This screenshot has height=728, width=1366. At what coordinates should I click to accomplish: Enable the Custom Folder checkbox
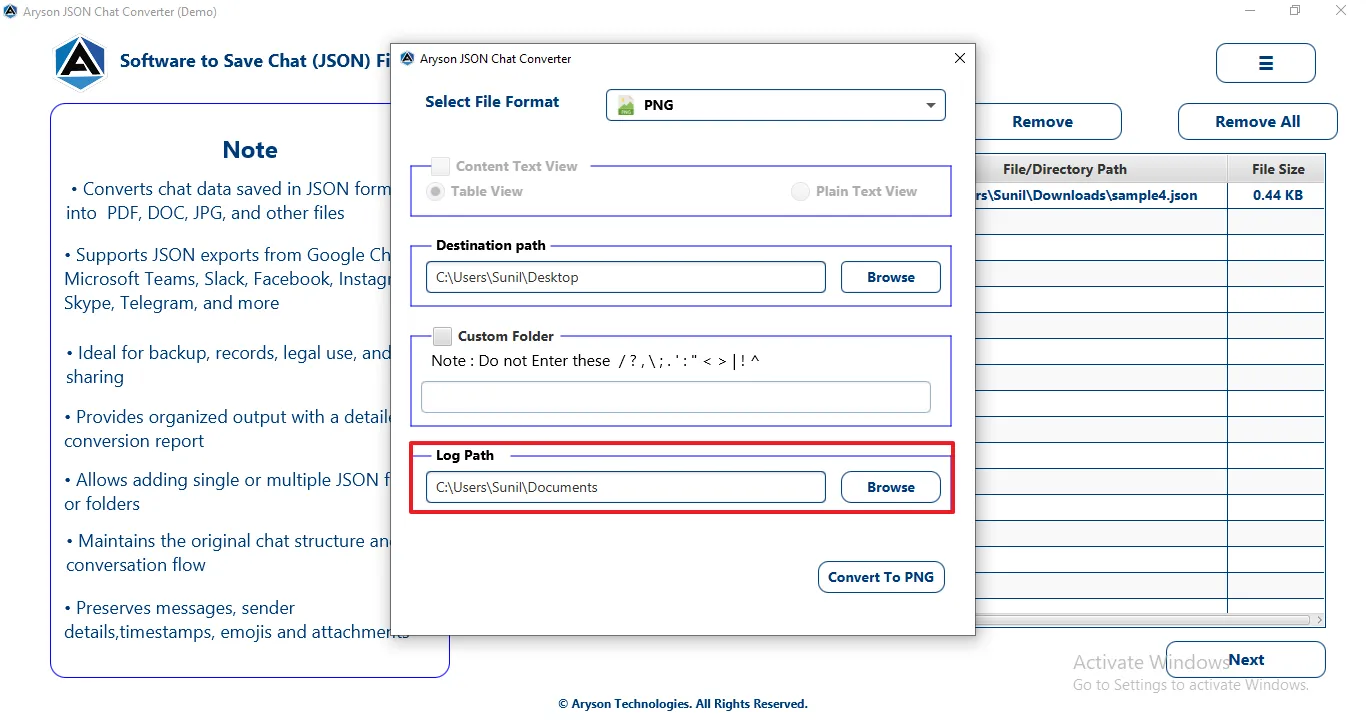tap(443, 336)
